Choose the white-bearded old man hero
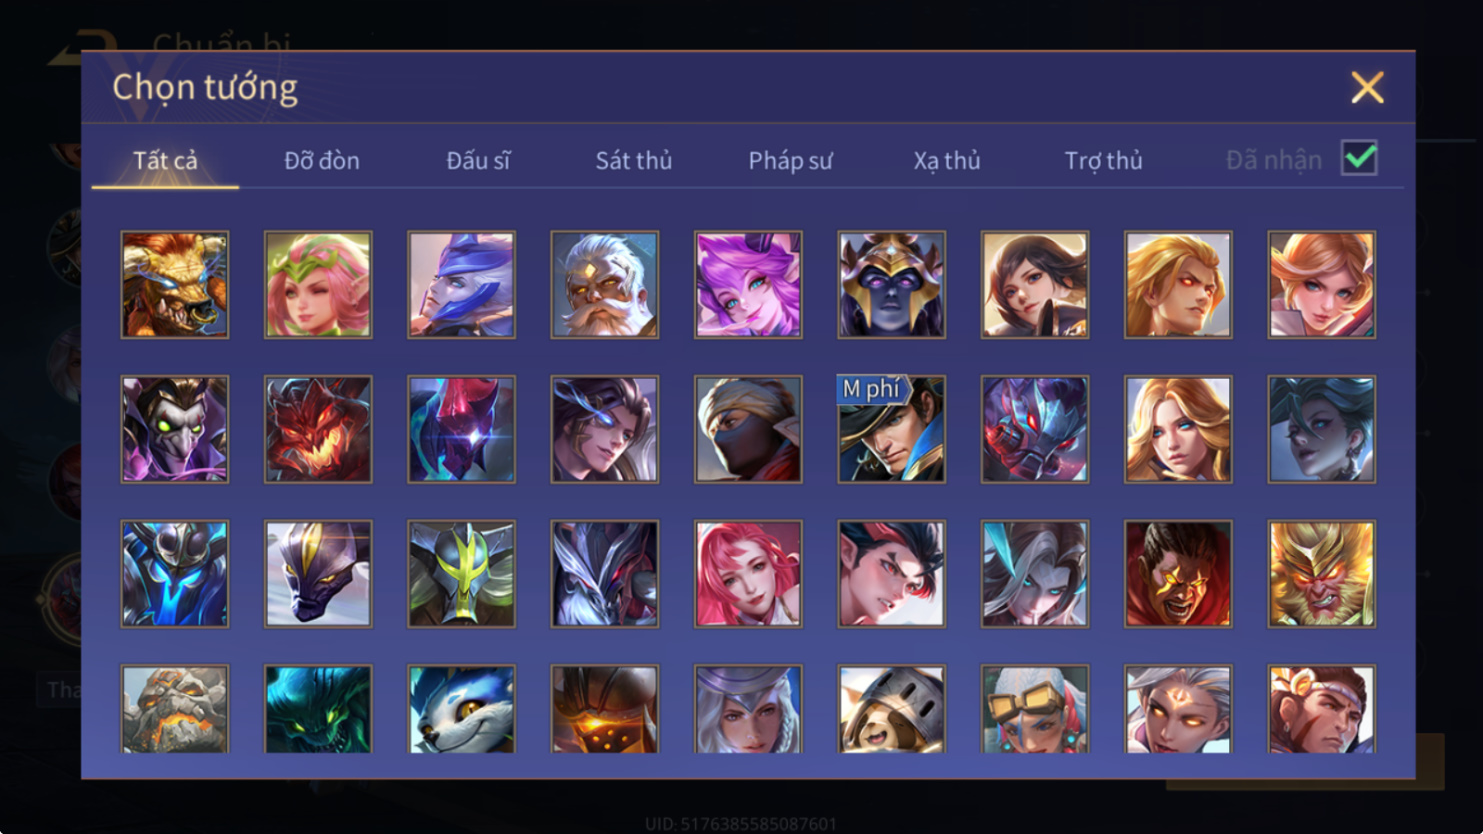This screenshot has height=834, width=1483. (x=605, y=285)
